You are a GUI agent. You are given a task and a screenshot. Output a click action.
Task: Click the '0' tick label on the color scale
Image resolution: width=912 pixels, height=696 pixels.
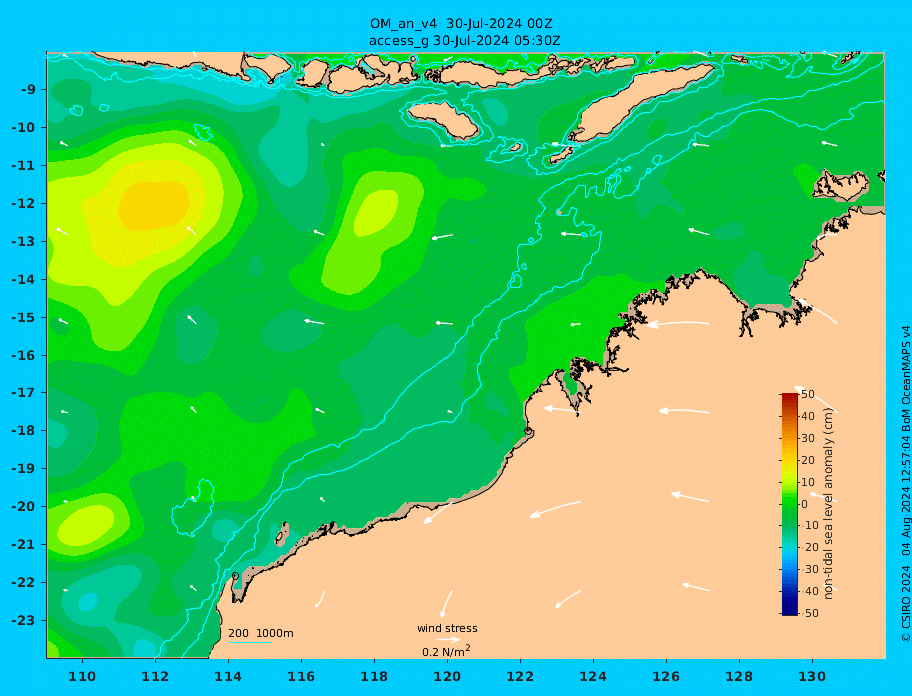pos(805,504)
